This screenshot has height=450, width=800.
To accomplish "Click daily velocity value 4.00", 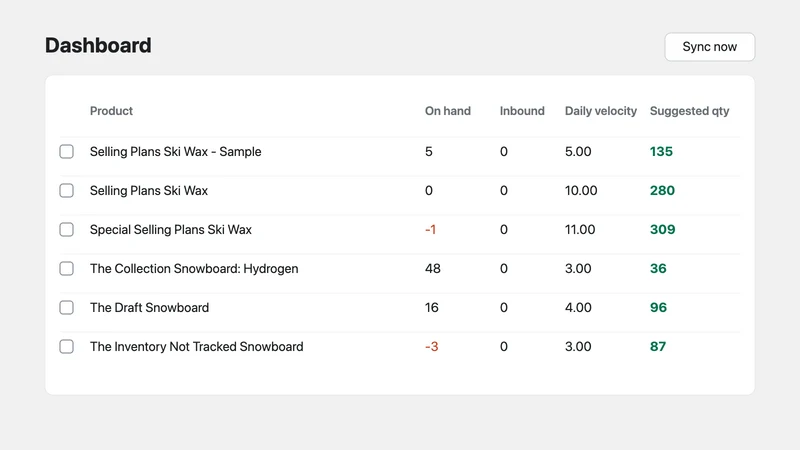I will (x=578, y=308).
